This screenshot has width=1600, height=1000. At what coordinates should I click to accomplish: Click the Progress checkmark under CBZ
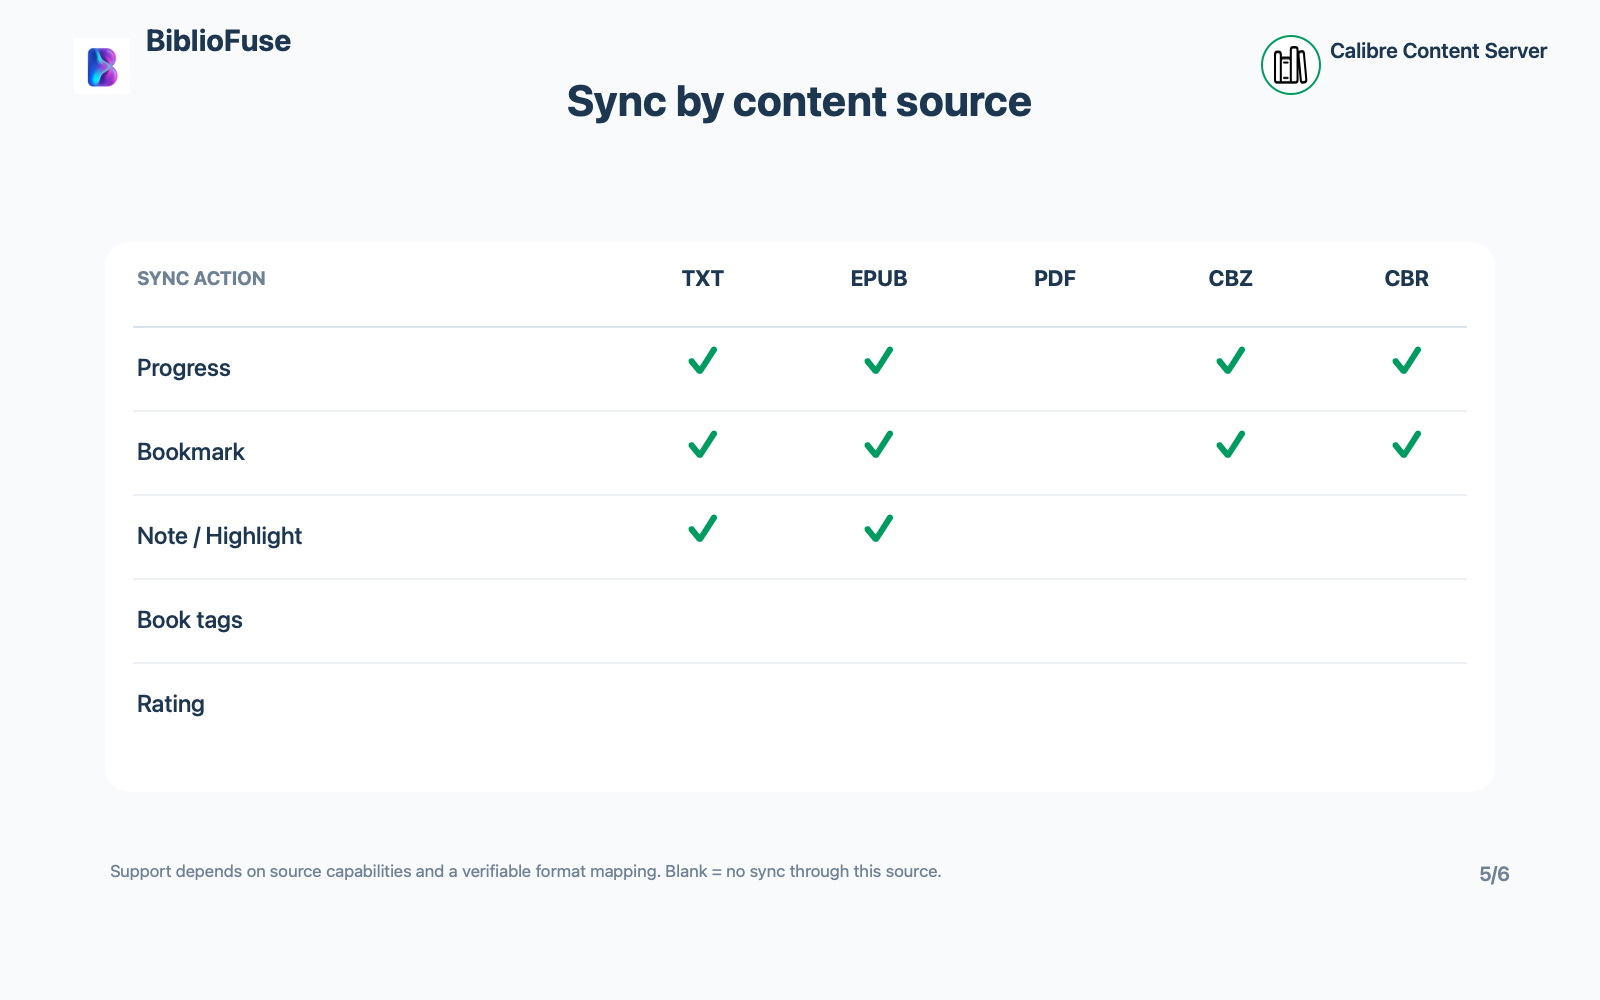tap(1231, 360)
